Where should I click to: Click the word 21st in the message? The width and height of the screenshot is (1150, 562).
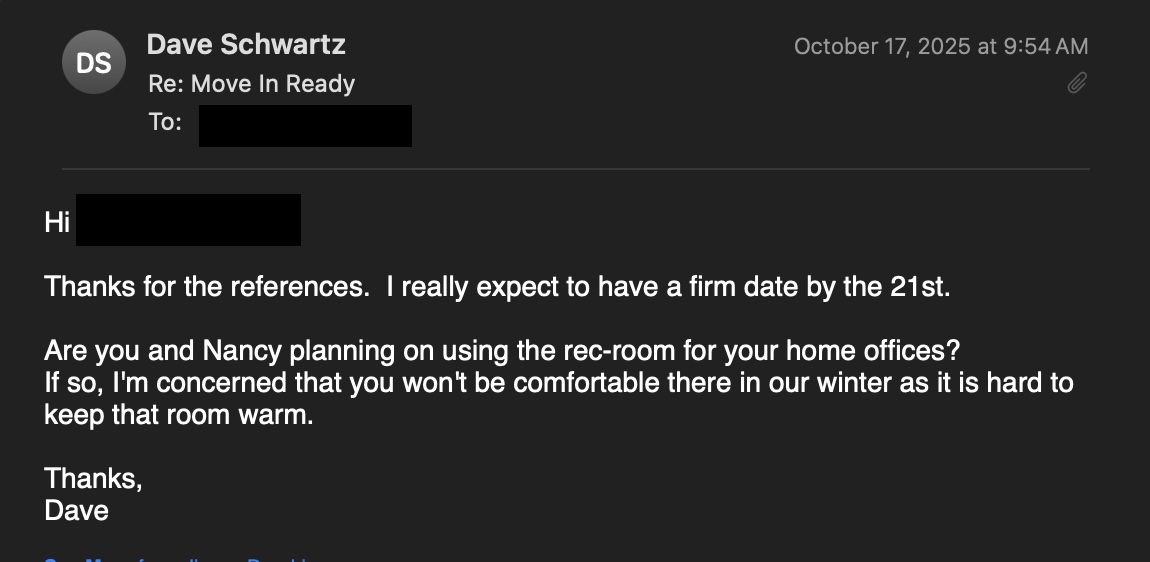(918, 288)
